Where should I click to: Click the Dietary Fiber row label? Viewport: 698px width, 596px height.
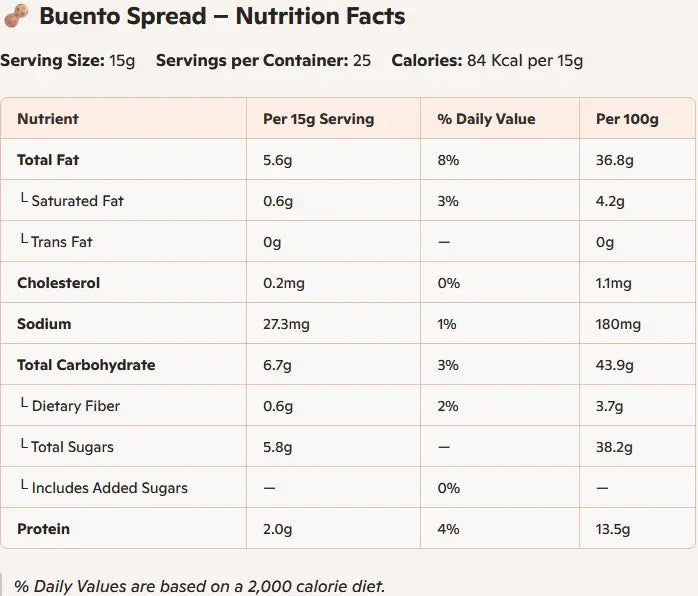[x=76, y=406]
